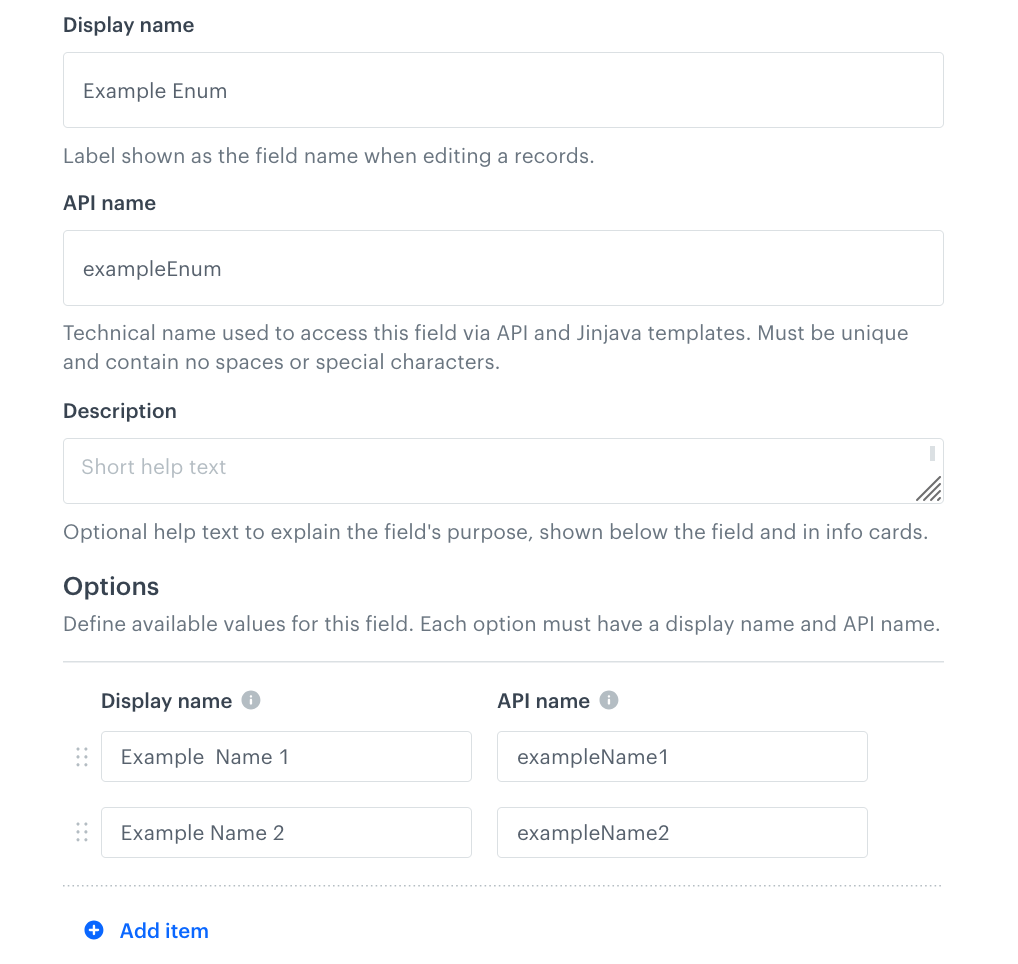This screenshot has height=964, width=1018.
Task: Click the Description label above the help text box
Action: point(119,410)
